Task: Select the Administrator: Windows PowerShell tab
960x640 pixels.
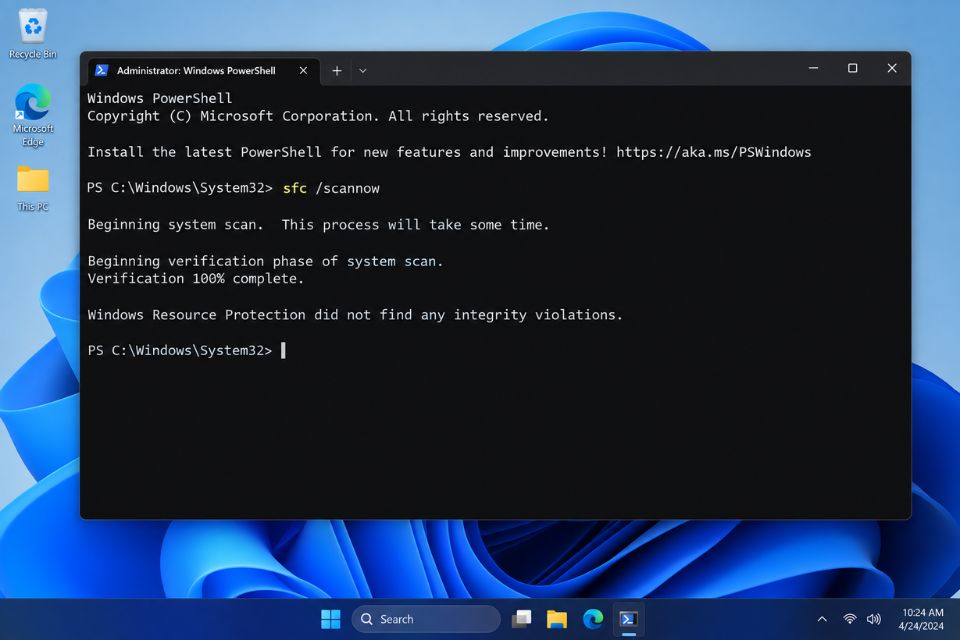Action: coord(203,70)
